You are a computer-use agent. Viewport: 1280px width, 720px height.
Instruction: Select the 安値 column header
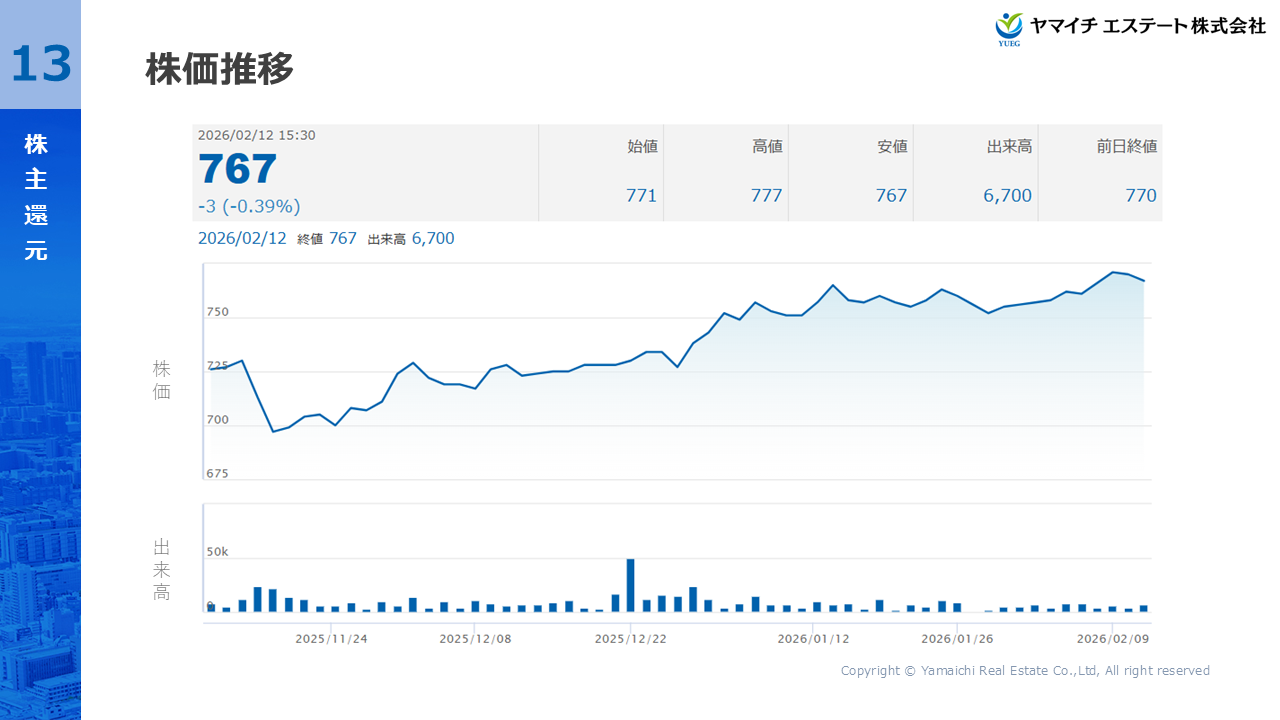point(892,146)
